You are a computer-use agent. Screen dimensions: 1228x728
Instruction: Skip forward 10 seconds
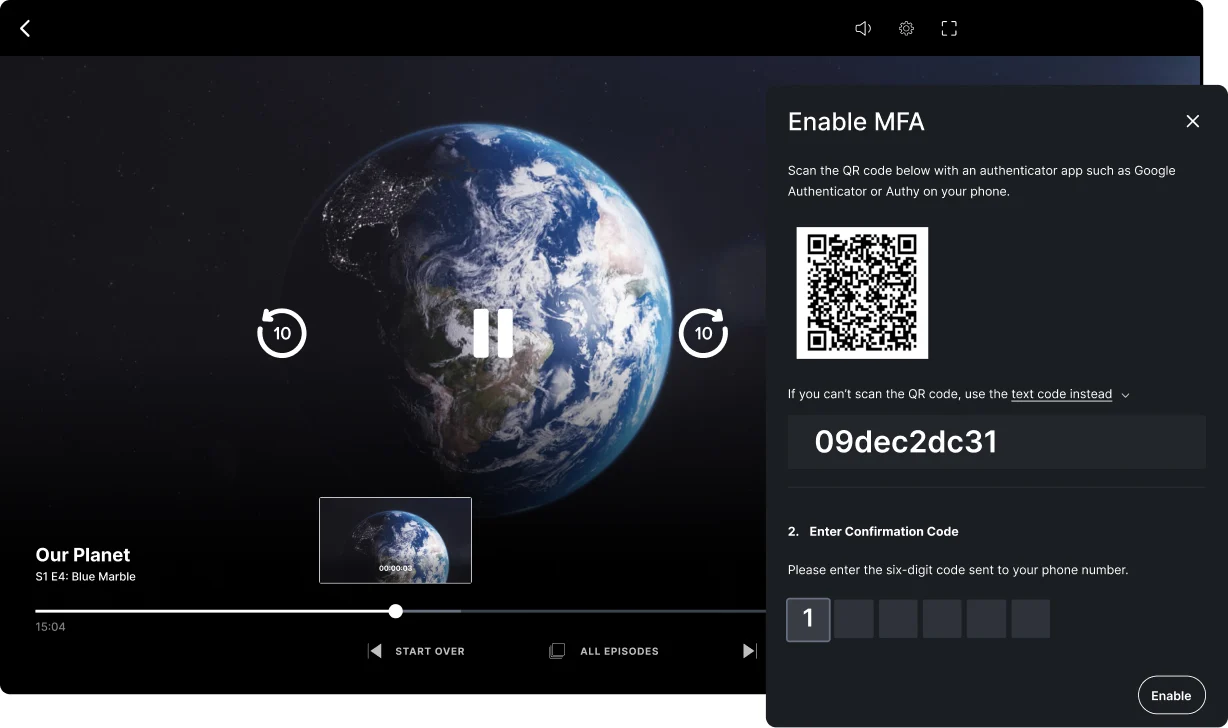pyautogui.click(x=703, y=333)
